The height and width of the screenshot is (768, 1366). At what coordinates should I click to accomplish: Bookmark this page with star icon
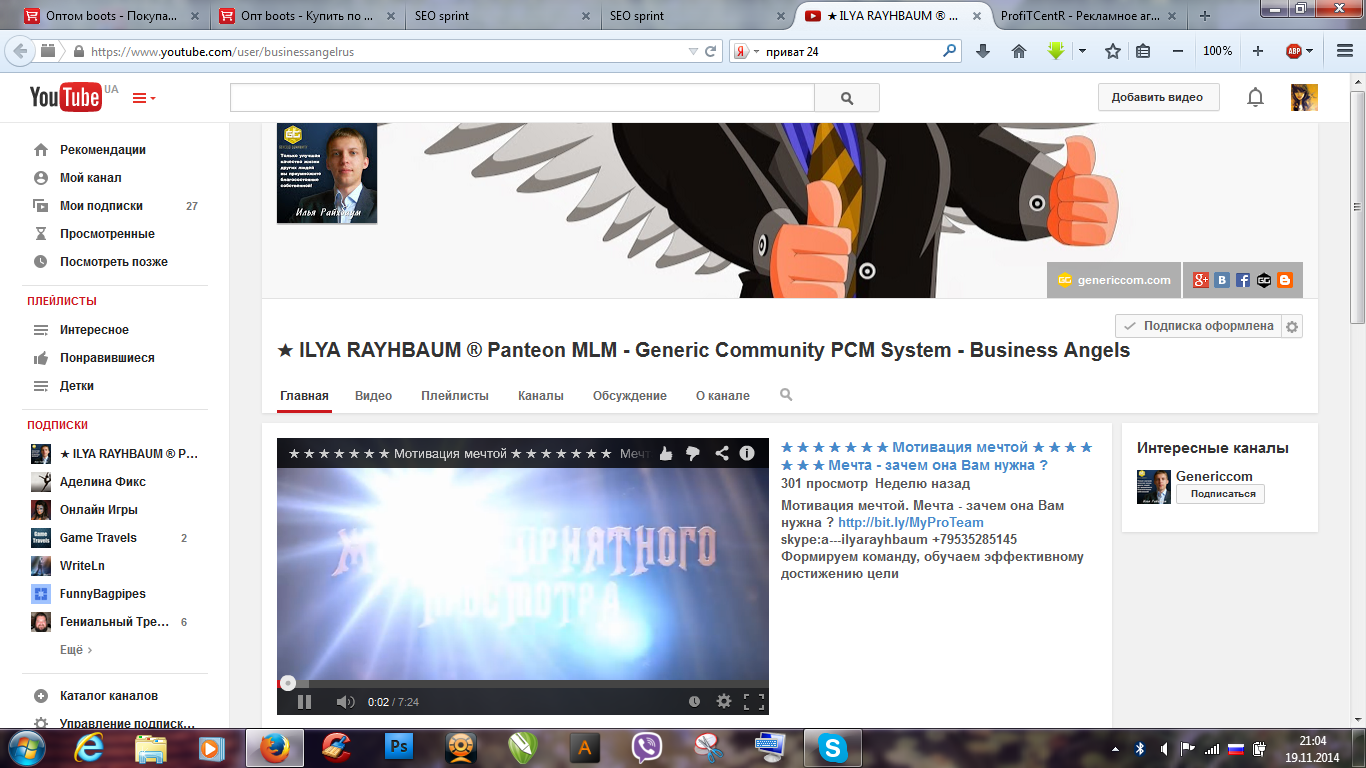(x=1112, y=51)
